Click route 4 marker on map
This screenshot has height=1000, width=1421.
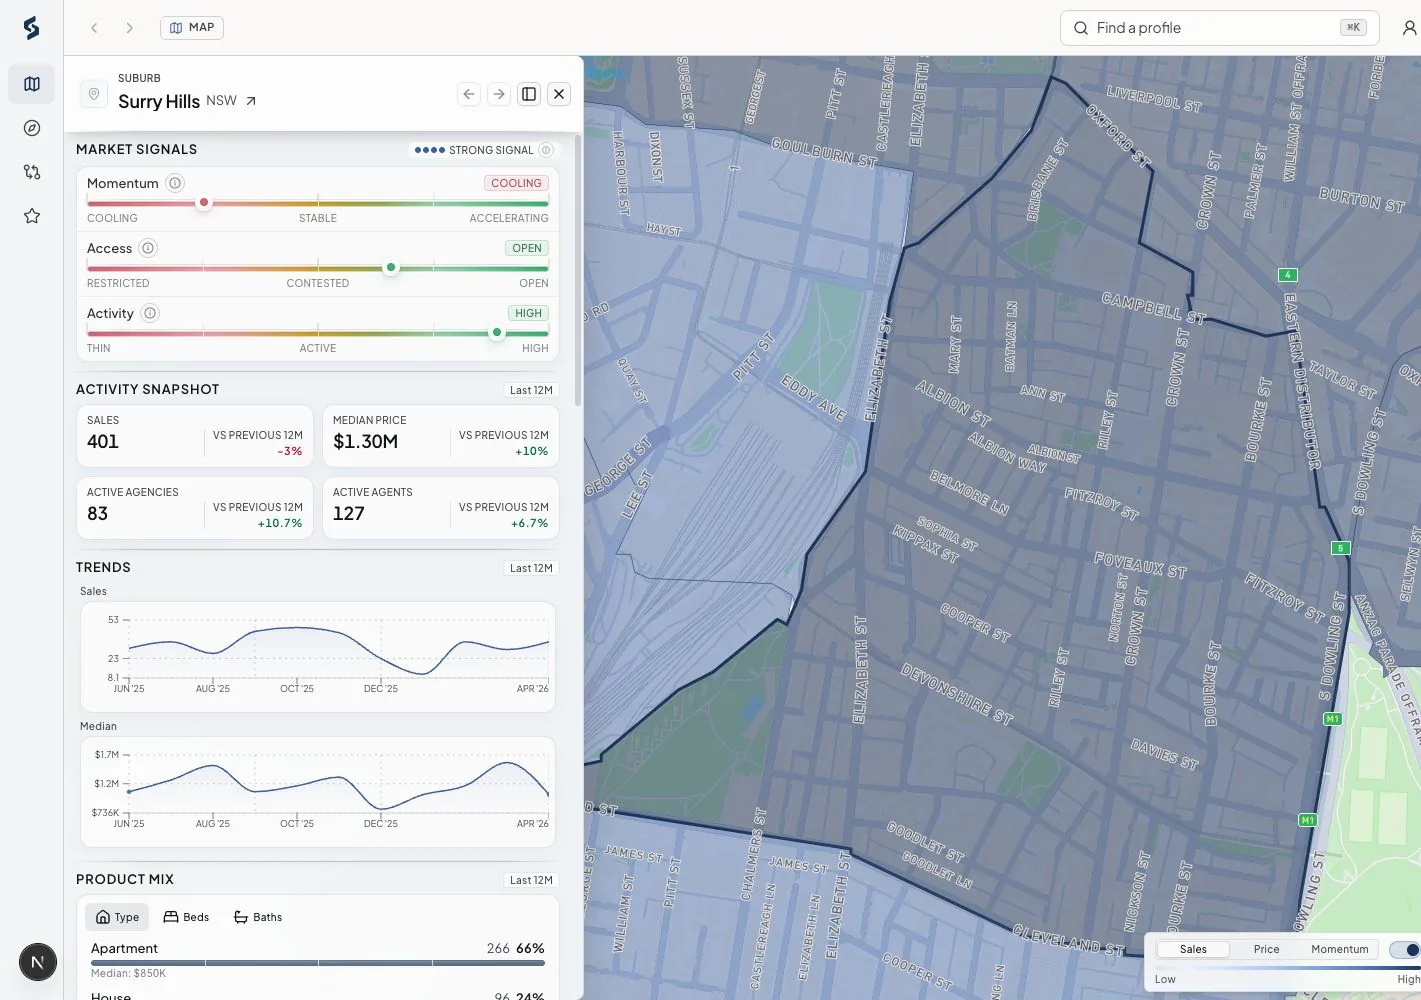pyautogui.click(x=1288, y=275)
